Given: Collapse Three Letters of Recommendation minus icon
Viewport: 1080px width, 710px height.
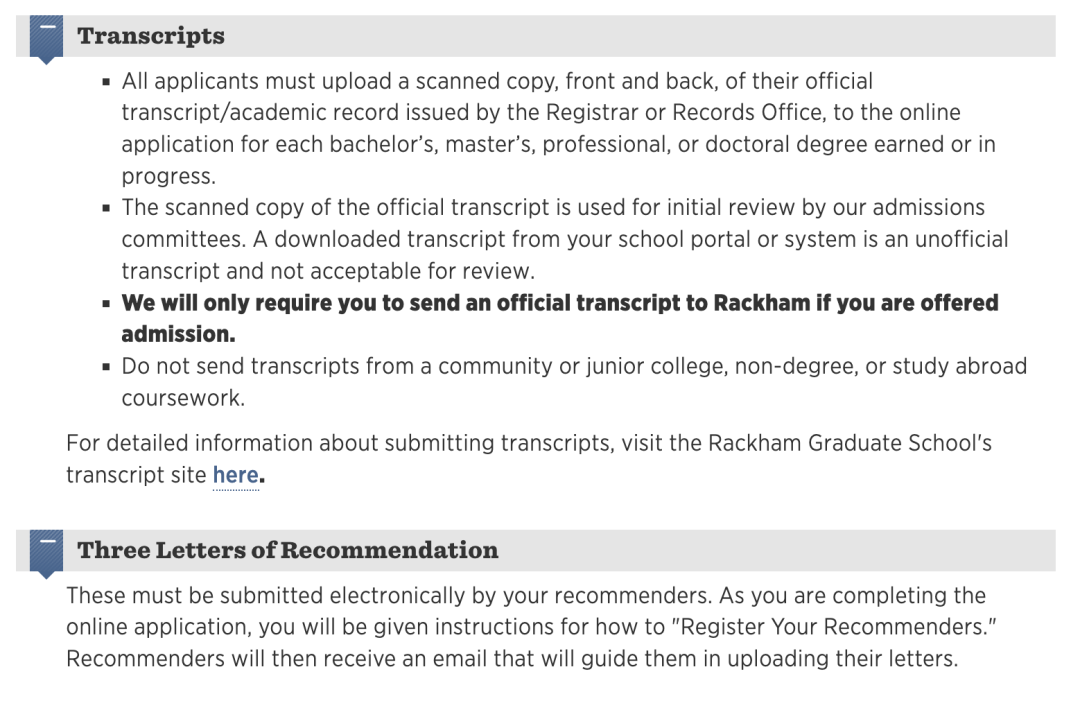Looking at the screenshot, I should (46, 553).
